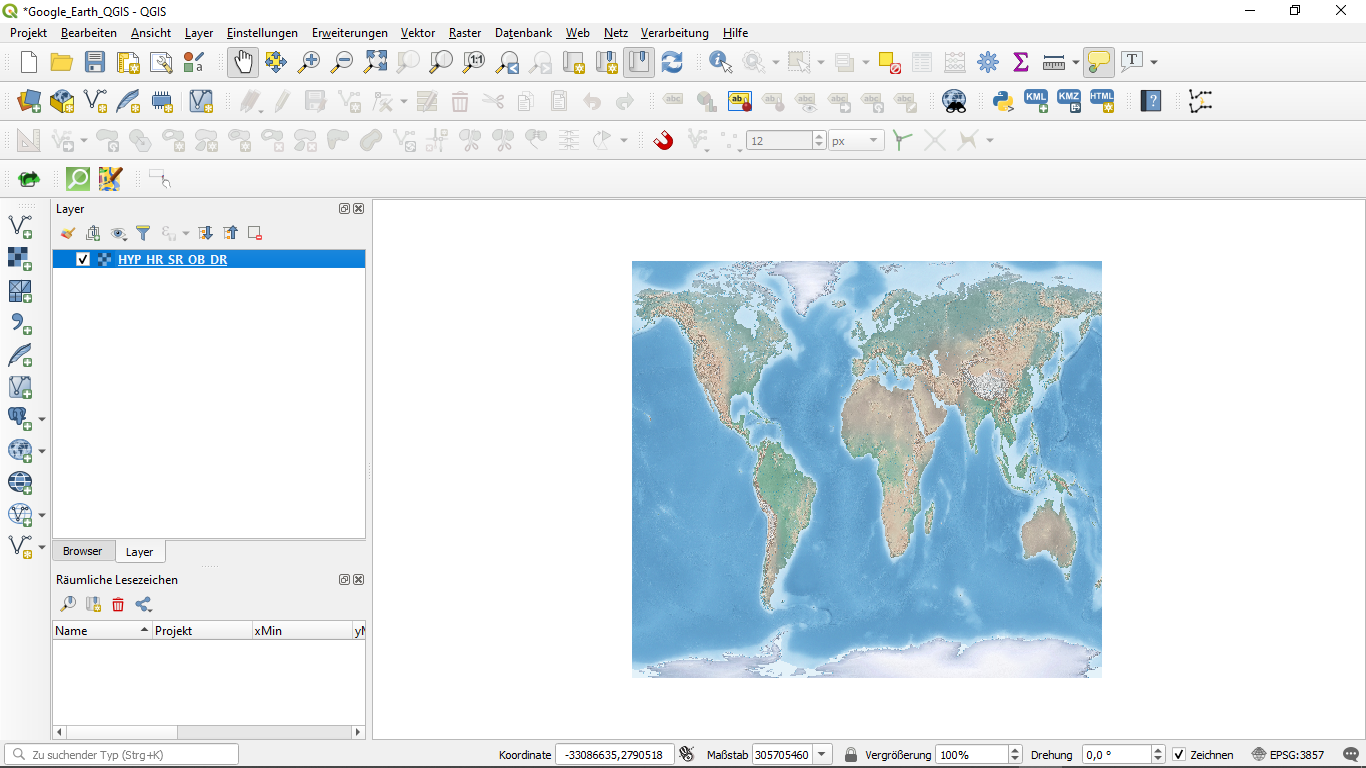
Task: Refresh the map canvas
Action: (x=672, y=62)
